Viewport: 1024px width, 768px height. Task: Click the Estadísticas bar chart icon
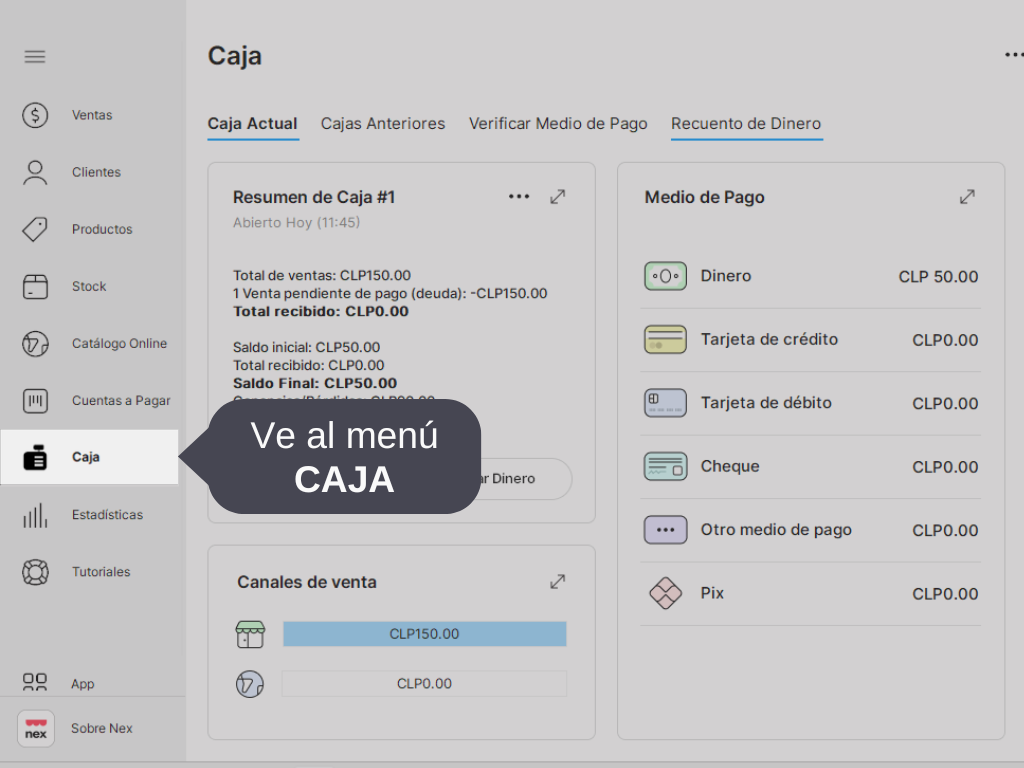pos(35,515)
